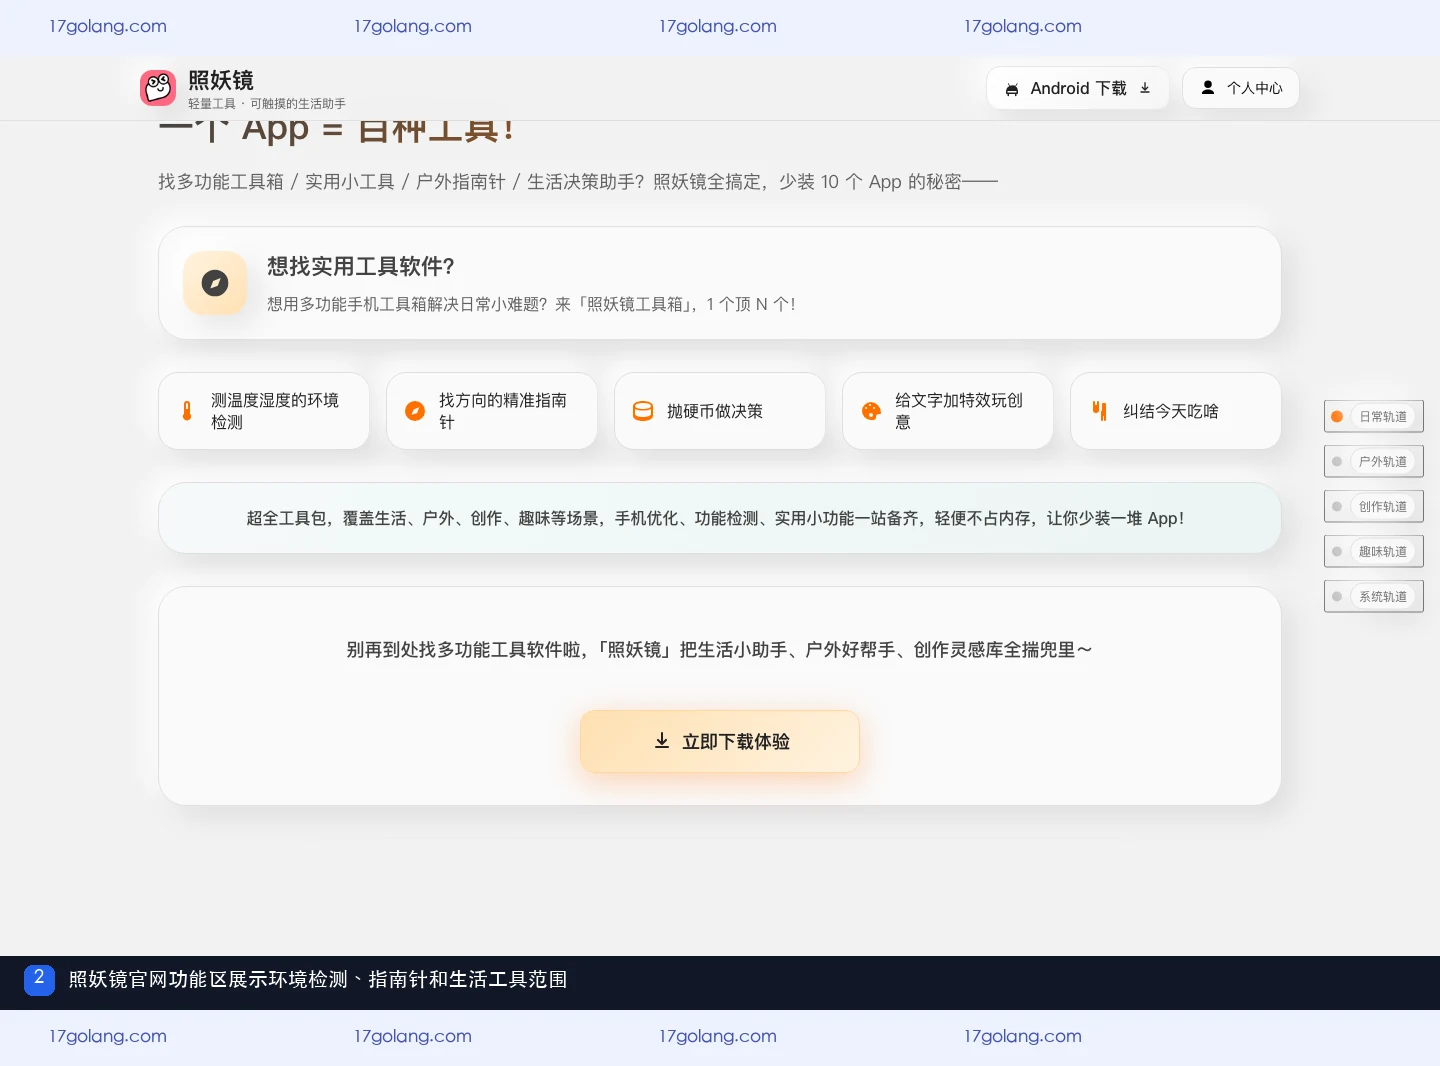Click the gray dot of 趣味轨道
Image resolution: width=1440 pixels, height=1066 pixels.
1337,551
